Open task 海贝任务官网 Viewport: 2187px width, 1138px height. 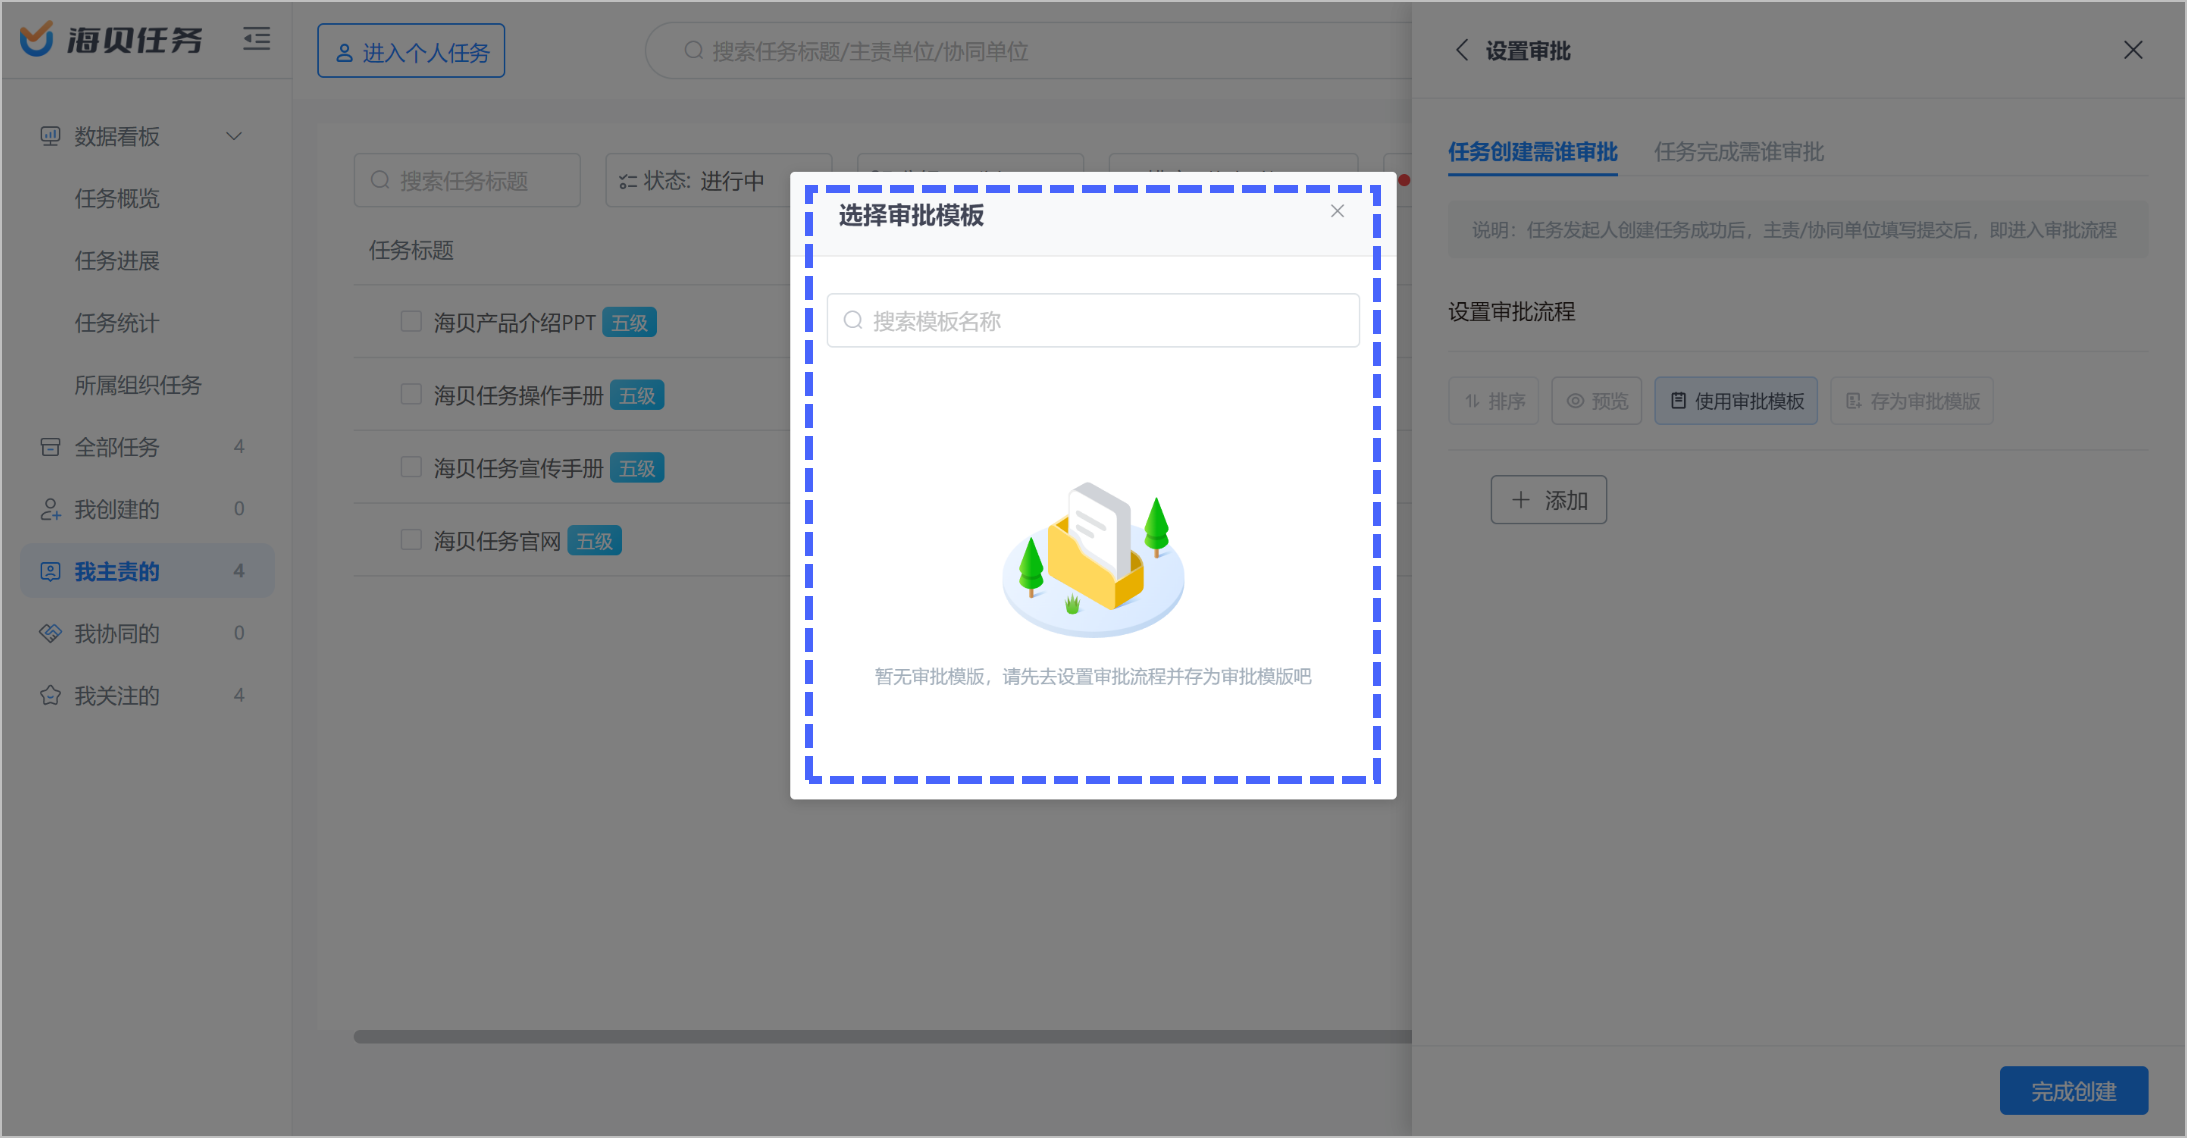497,541
